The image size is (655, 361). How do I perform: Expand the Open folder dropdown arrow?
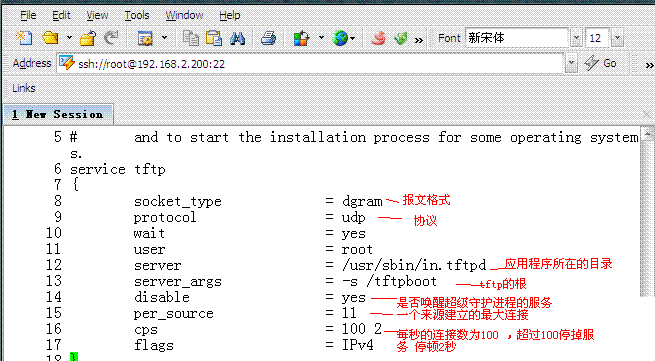(x=69, y=38)
